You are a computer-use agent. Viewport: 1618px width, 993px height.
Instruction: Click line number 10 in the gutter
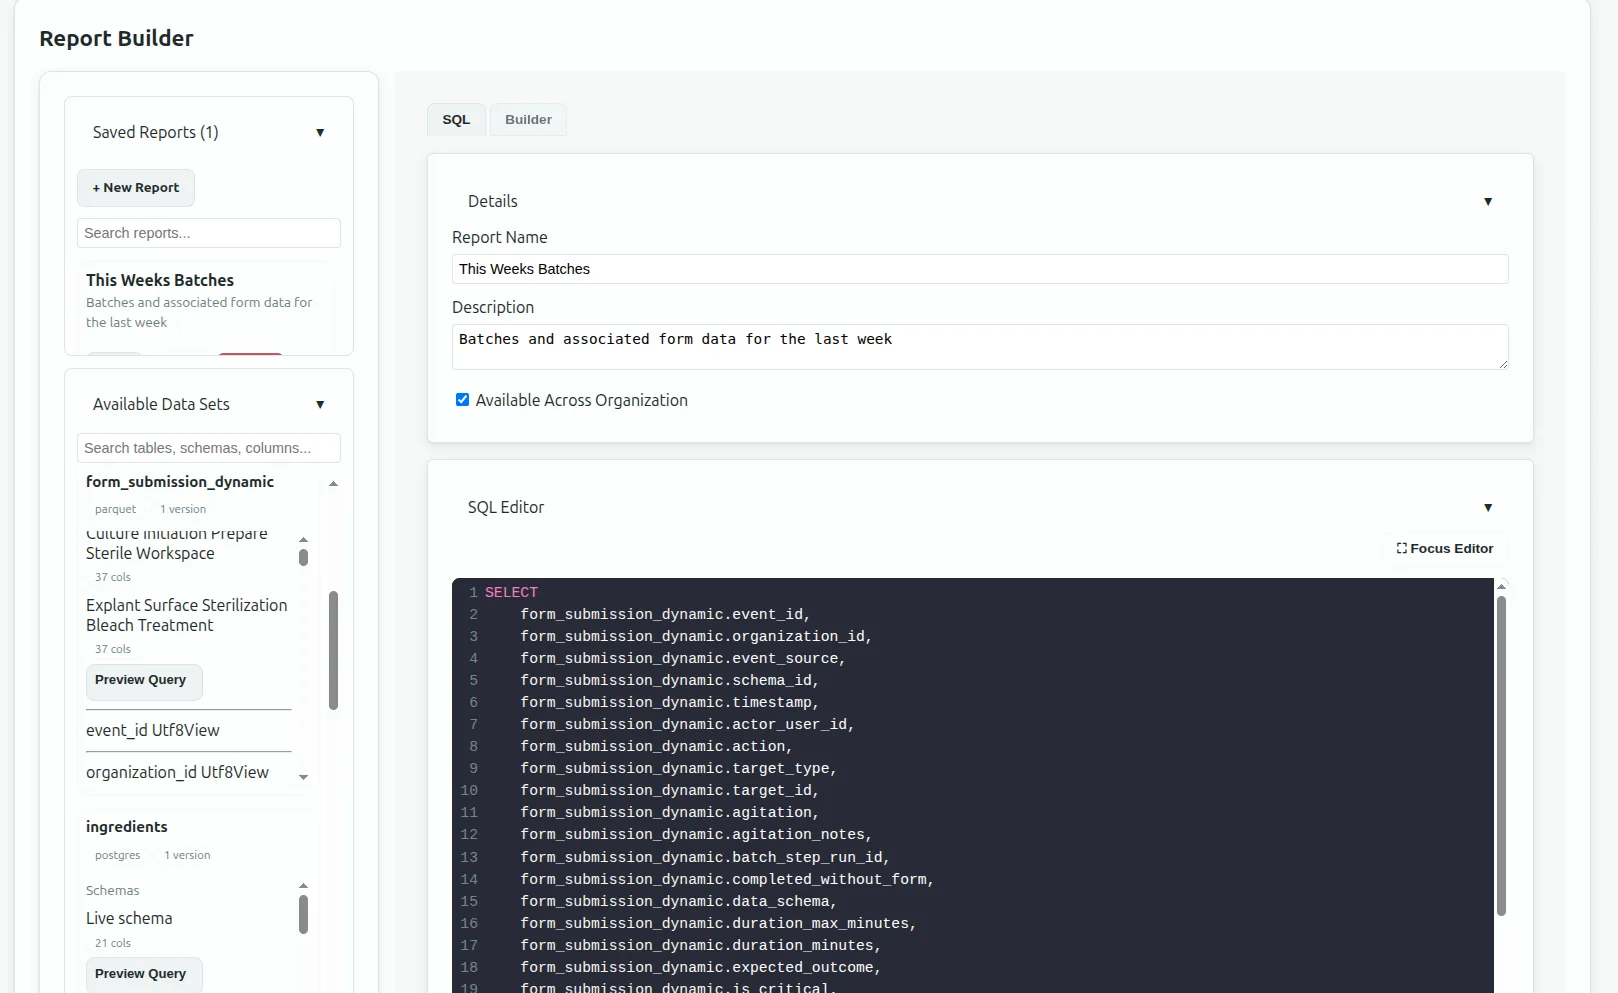point(469,790)
